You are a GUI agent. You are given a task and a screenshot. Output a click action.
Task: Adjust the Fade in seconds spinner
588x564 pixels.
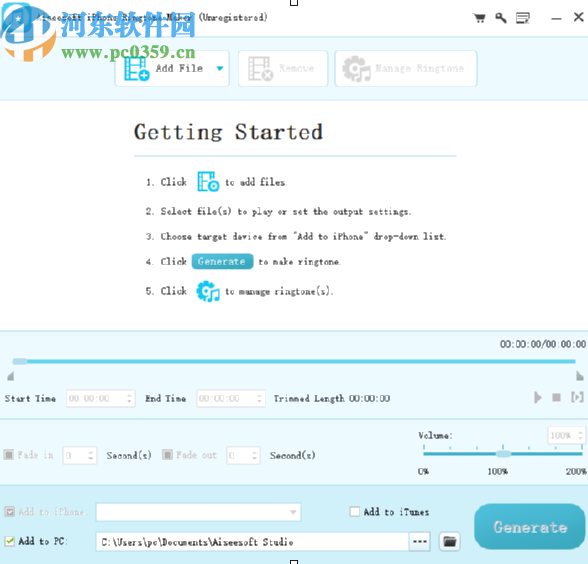coord(90,456)
